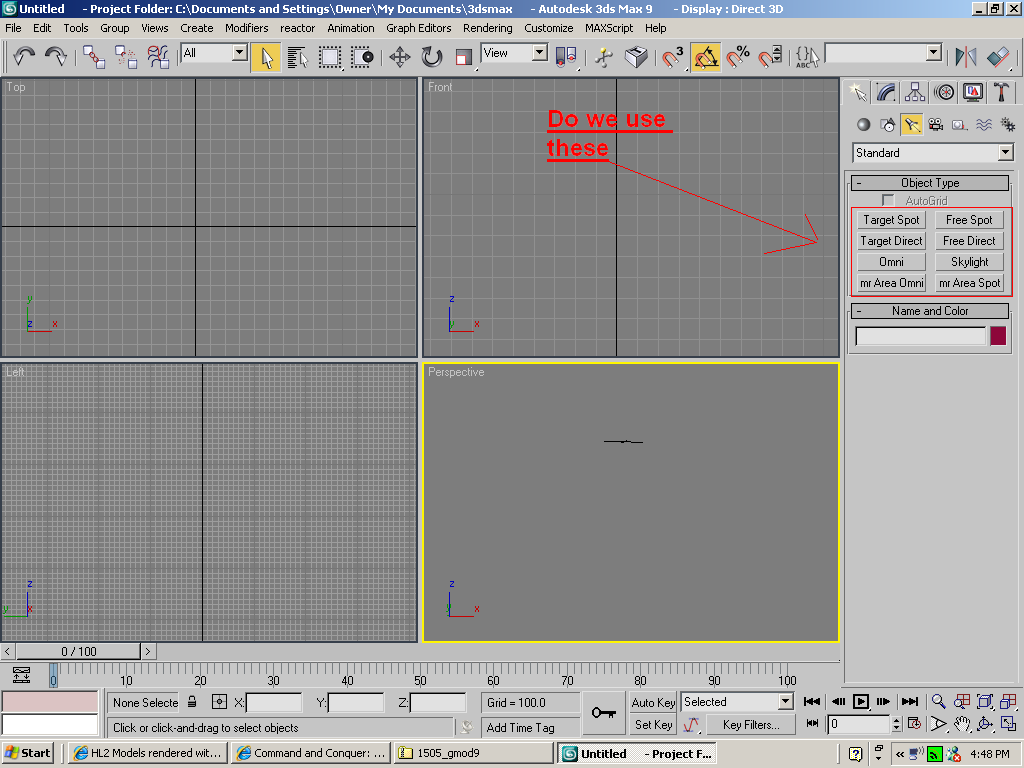
Task: Click the object color swatch
Action: (x=997, y=336)
